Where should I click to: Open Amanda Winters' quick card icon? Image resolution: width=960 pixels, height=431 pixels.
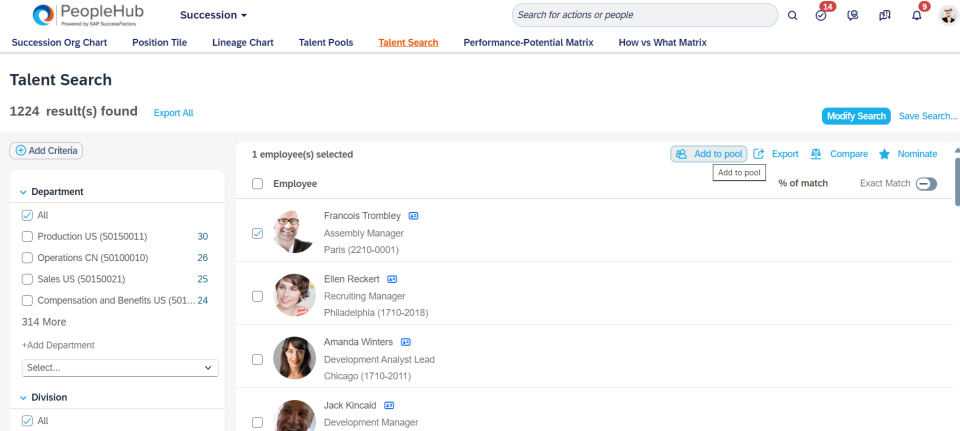click(405, 342)
